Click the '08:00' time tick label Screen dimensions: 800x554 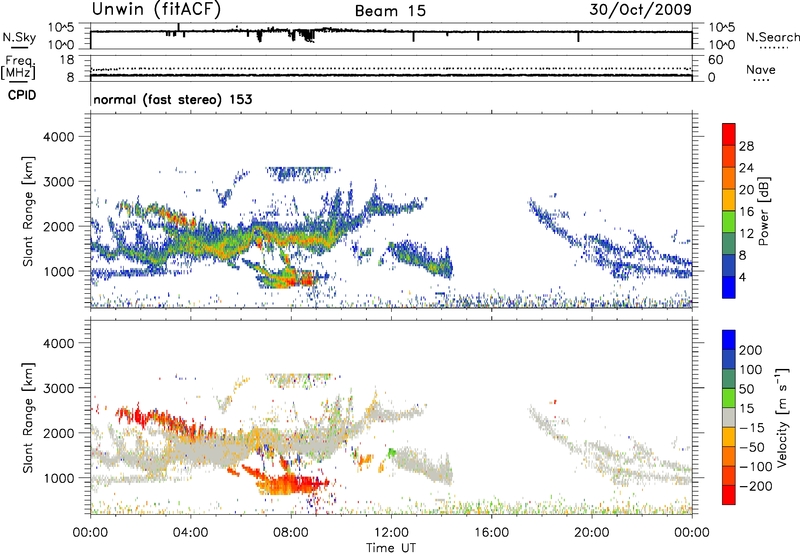[291, 533]
